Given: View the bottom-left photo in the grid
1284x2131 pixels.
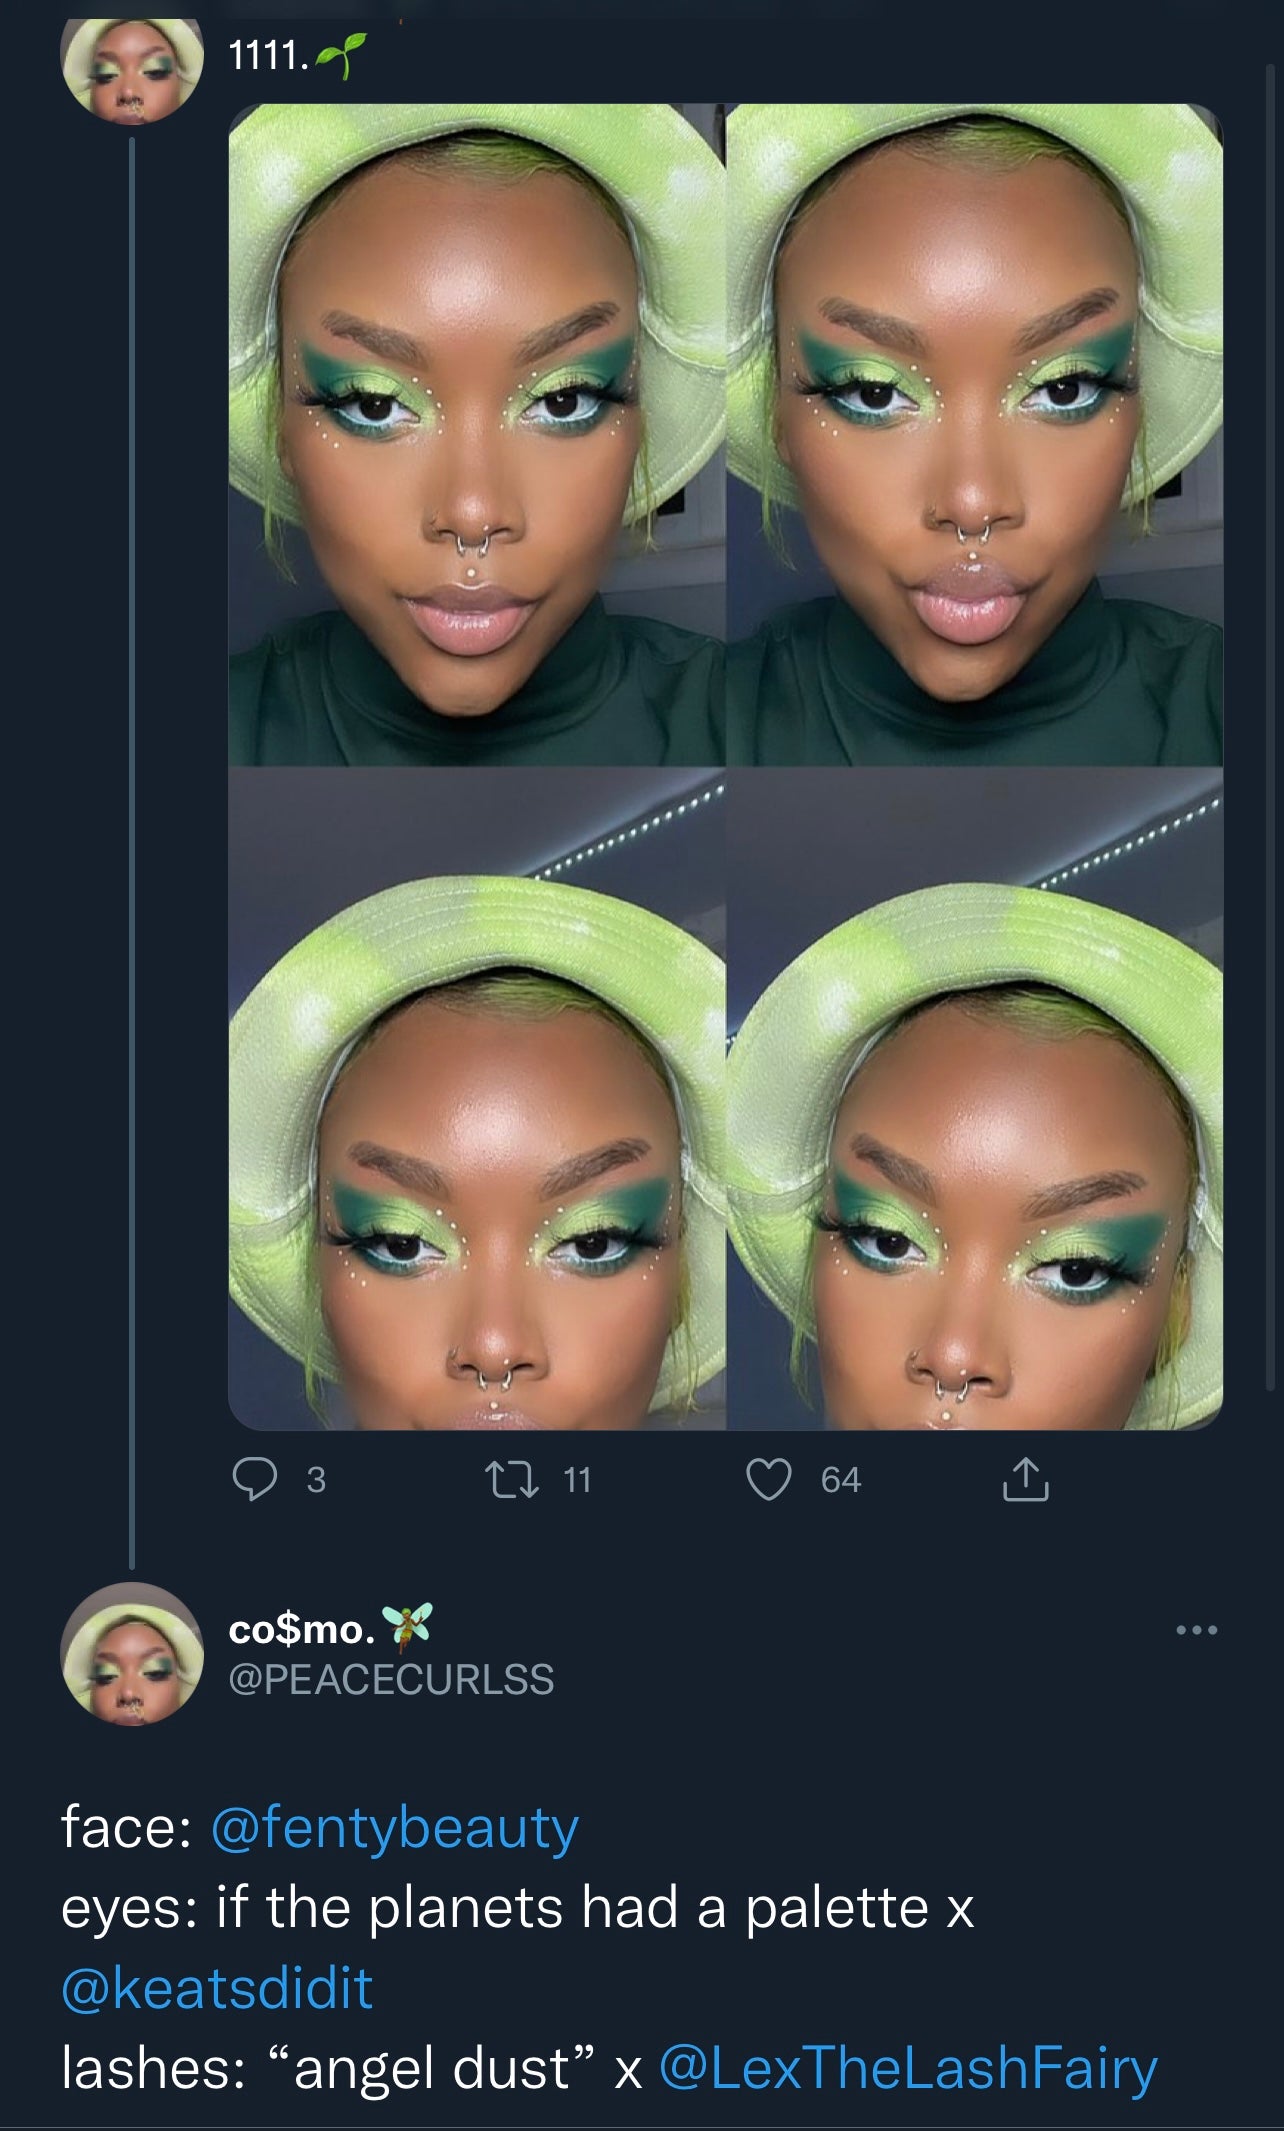Looking at the screenshot, I should tap(477, 1100).
